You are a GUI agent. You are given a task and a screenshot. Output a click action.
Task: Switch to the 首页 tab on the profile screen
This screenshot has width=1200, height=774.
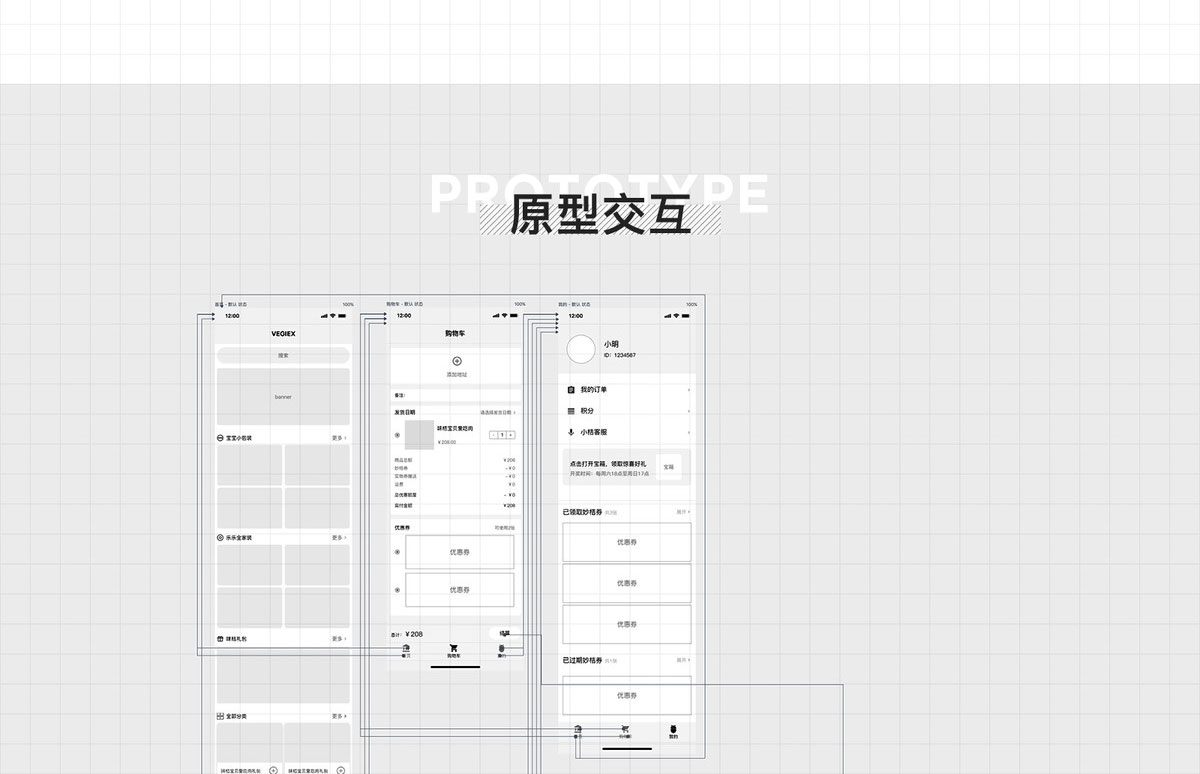578,731
